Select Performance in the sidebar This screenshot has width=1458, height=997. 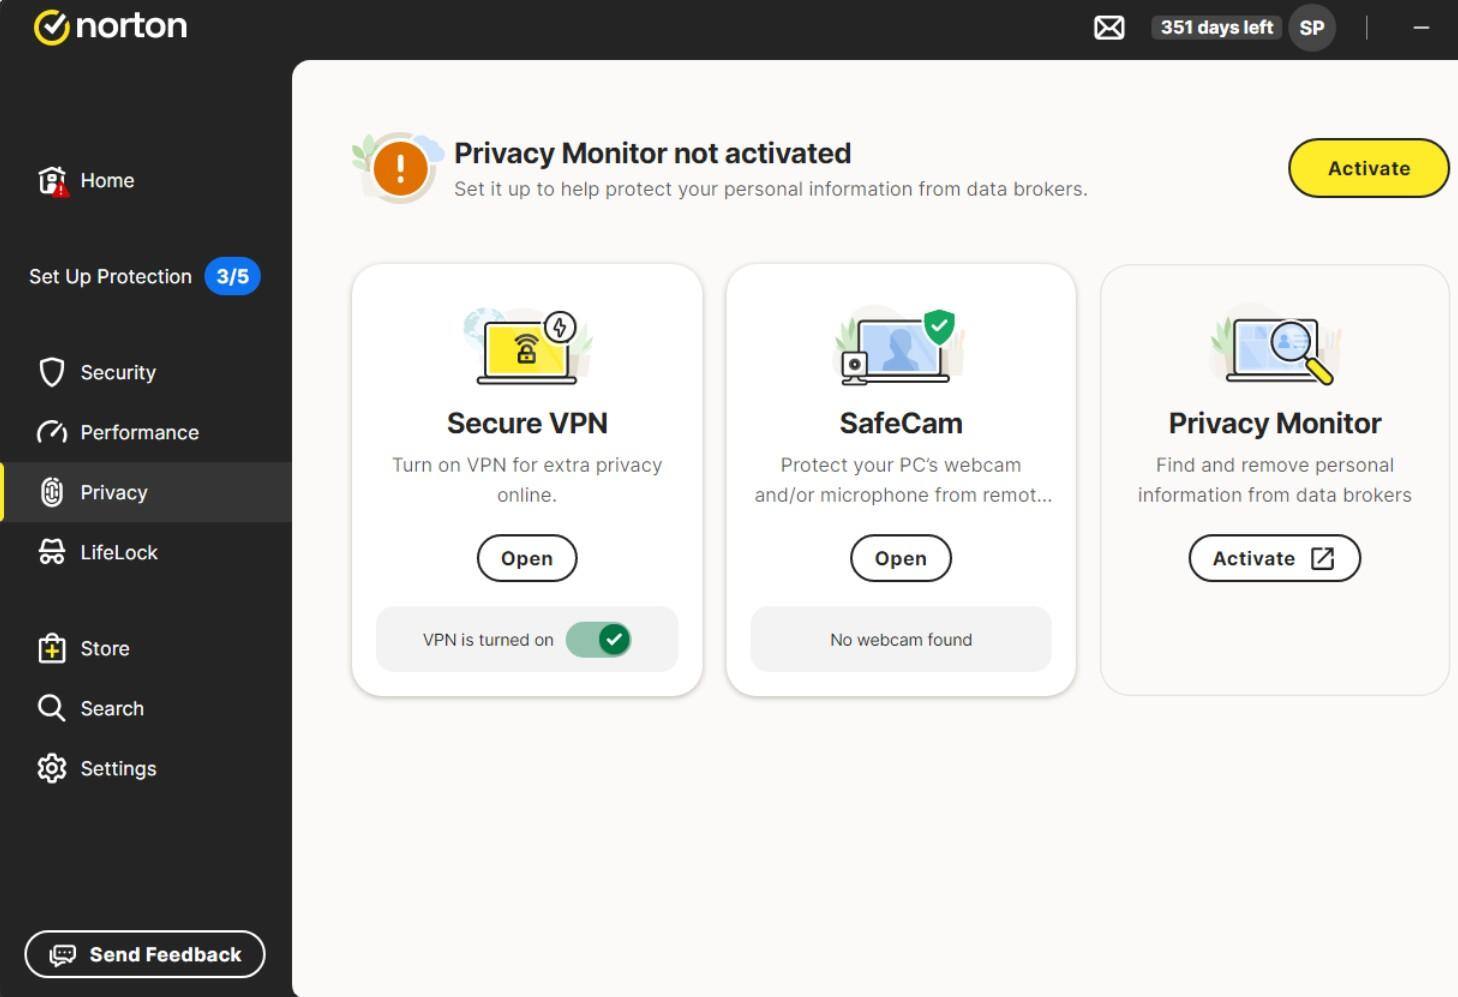point(139,433)
